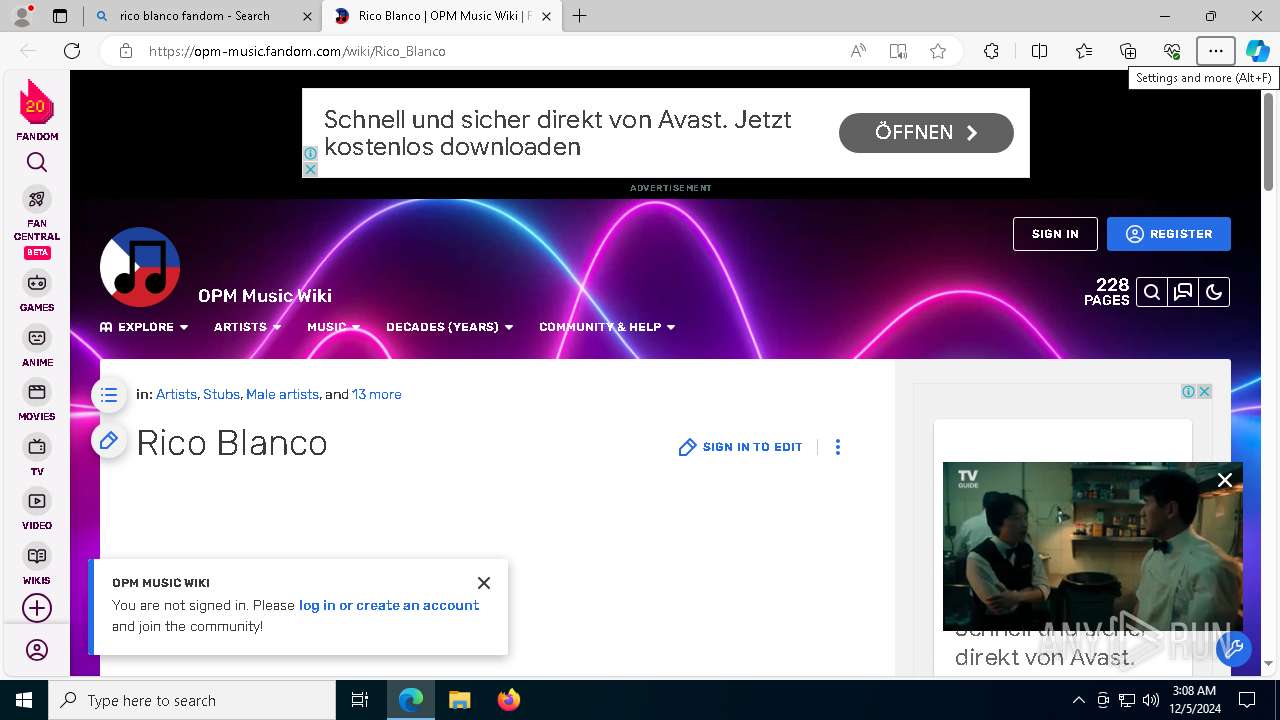Click the OPM Music Wiki logo

140,267
